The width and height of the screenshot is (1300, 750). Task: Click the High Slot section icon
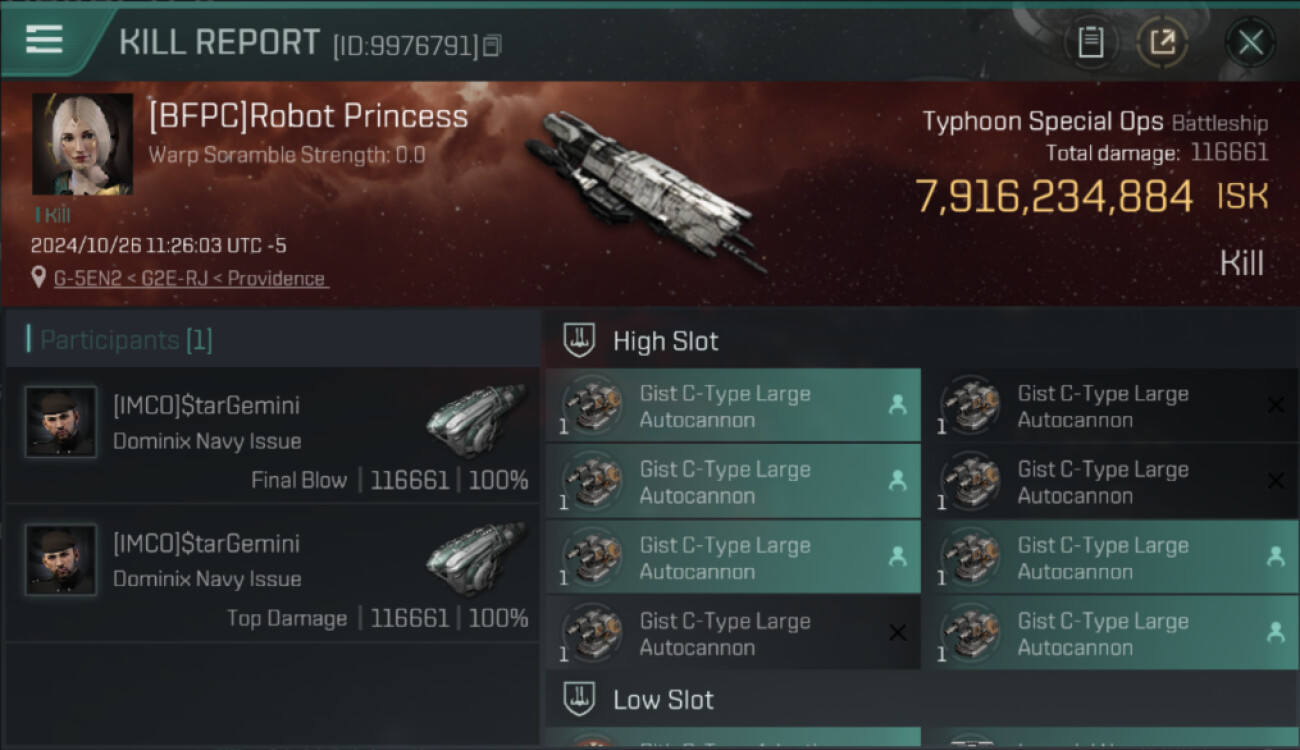(579, 341)
